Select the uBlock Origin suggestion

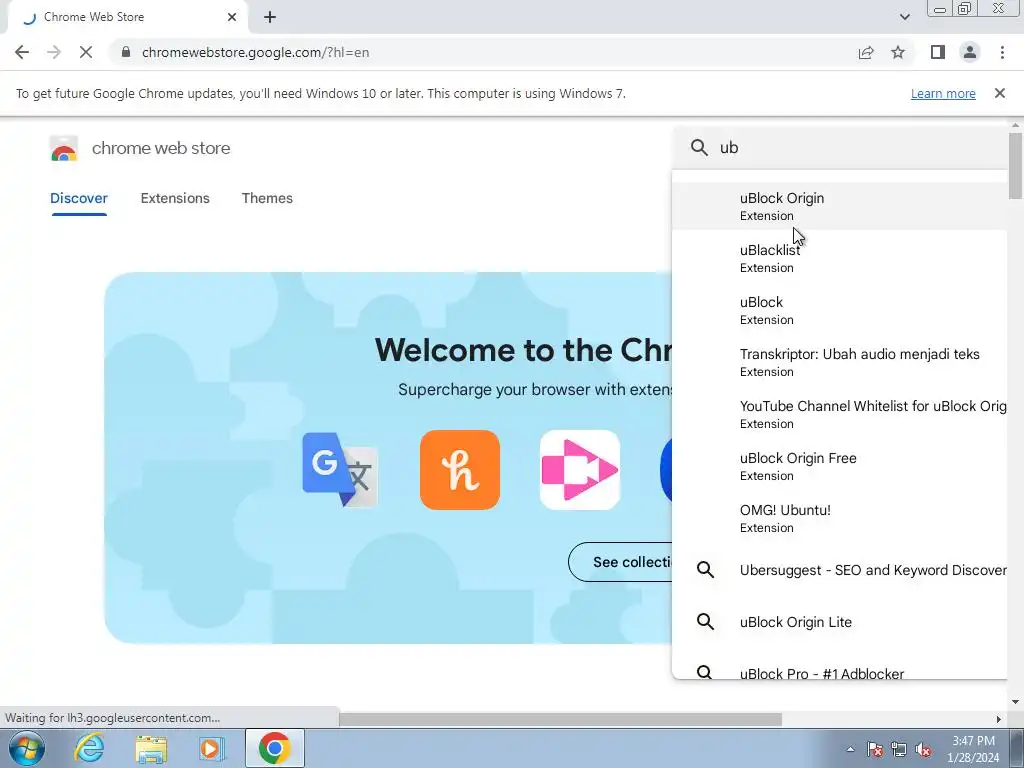(840, 206)
